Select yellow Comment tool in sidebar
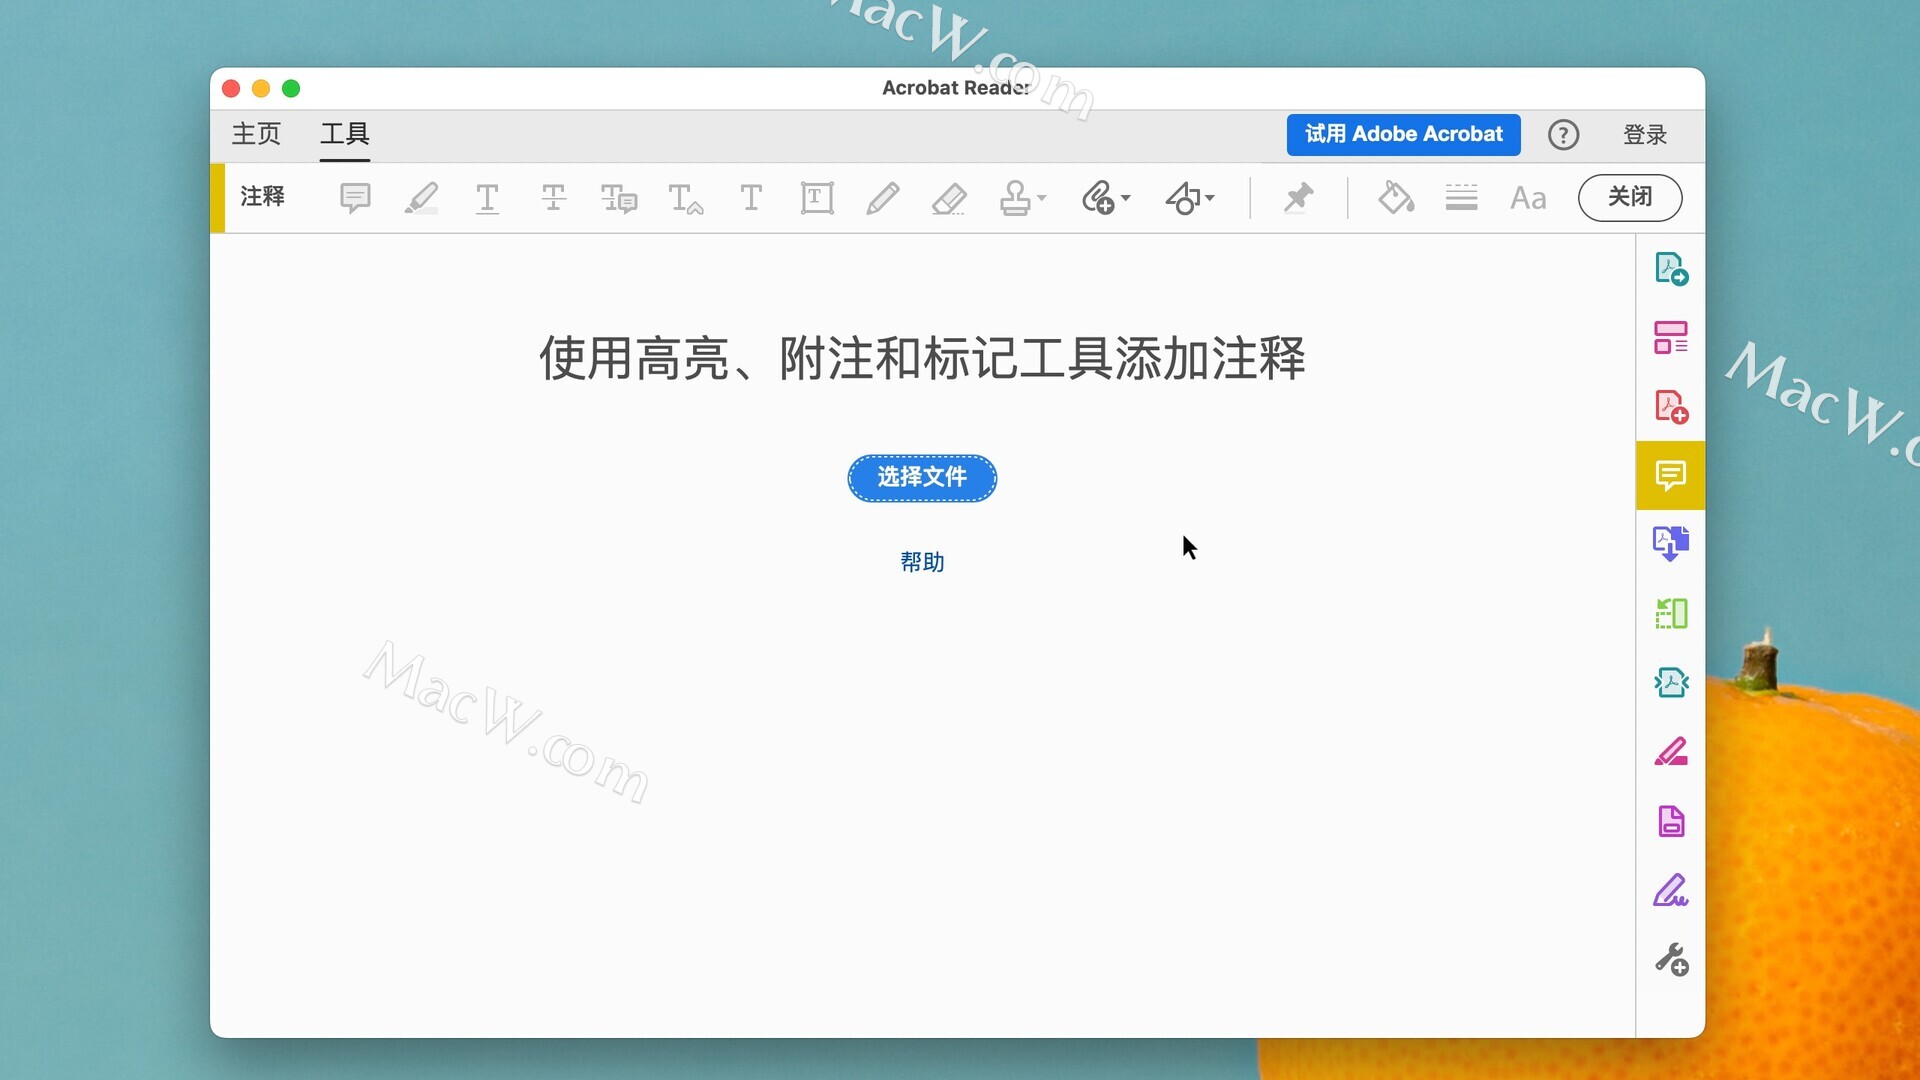Screen dimensions: 1920x1080 coord(1671,475)
